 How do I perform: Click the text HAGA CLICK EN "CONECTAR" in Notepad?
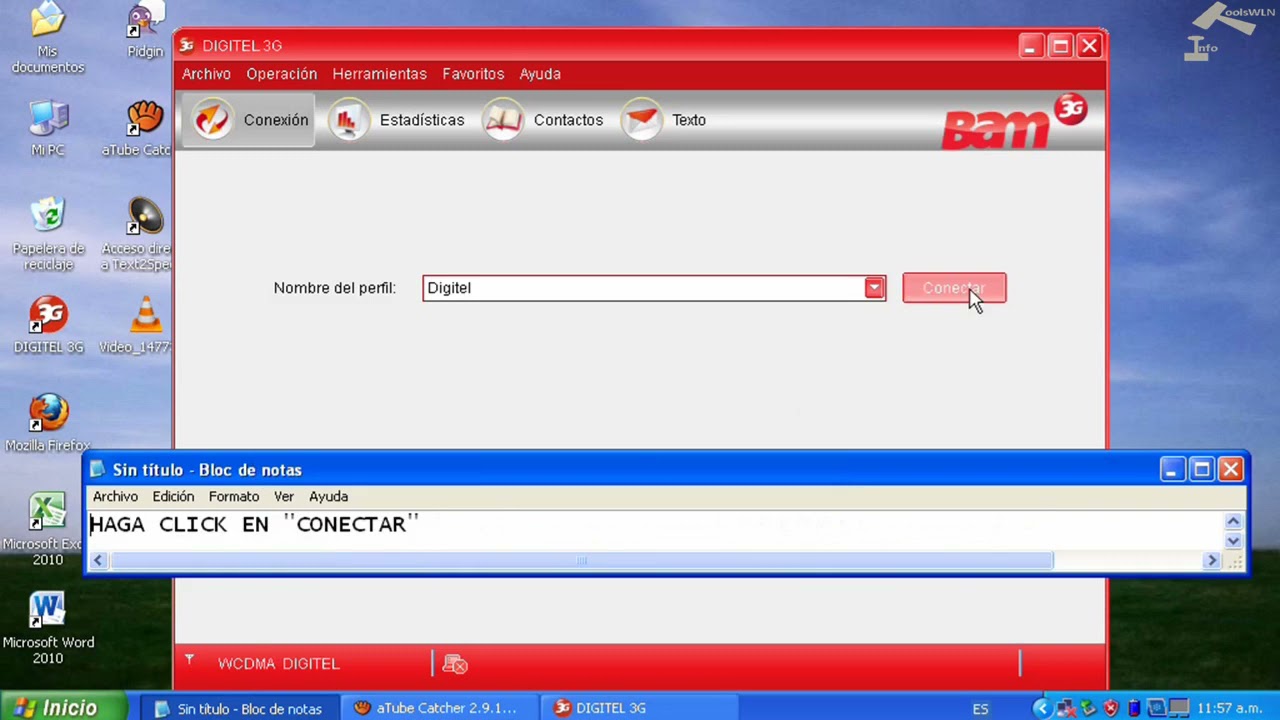coord(254,524)
